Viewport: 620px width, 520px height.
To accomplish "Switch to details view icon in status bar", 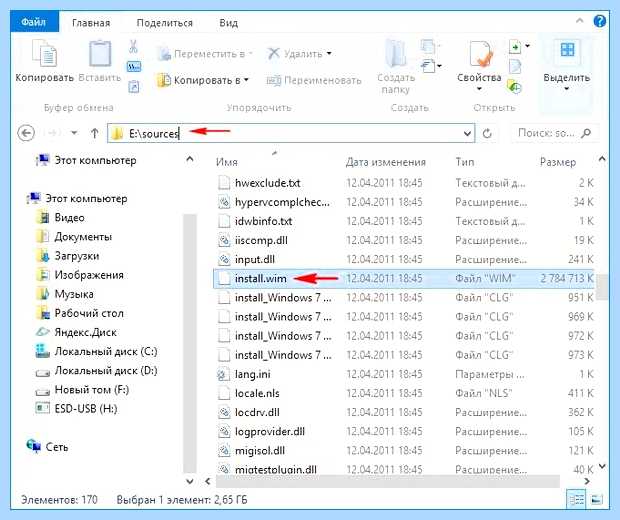I will click(576, 500).
